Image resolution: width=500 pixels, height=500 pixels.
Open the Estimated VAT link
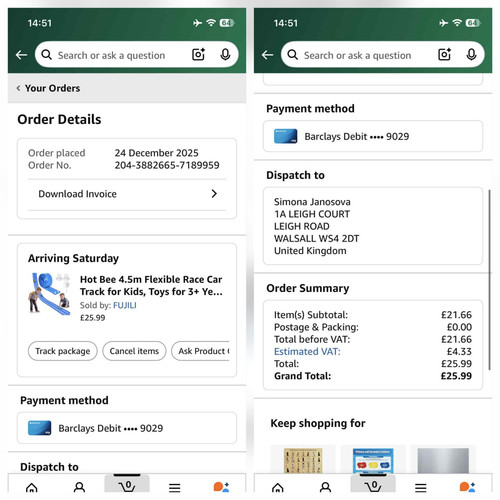coord(307,352)
